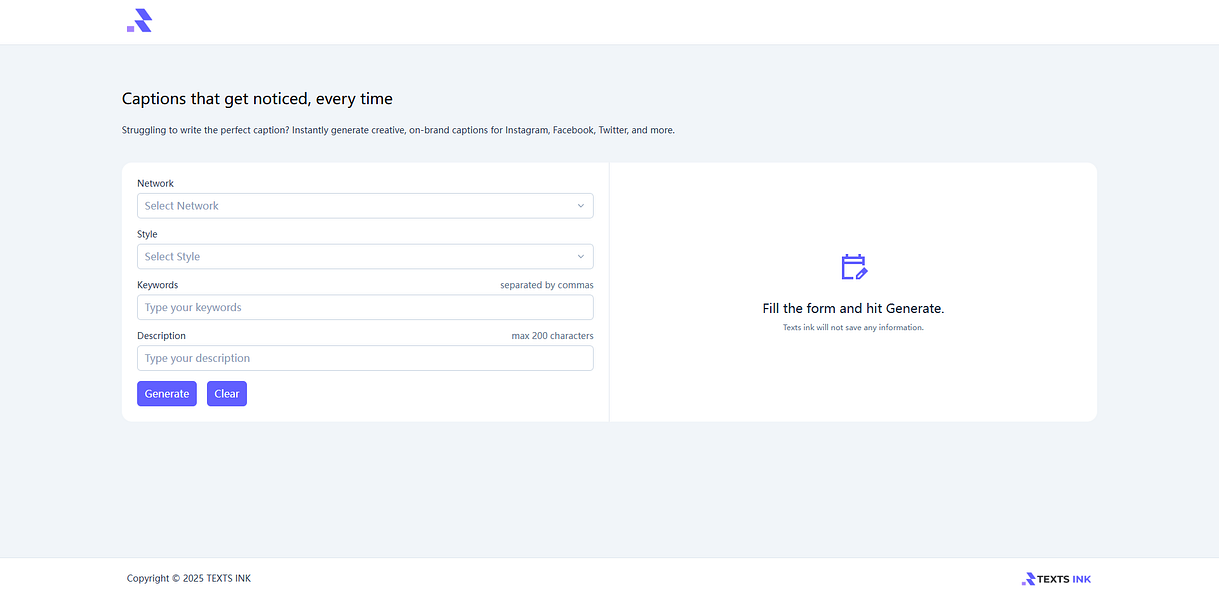Open the Select Network dropdown

[x=365, y=206]
